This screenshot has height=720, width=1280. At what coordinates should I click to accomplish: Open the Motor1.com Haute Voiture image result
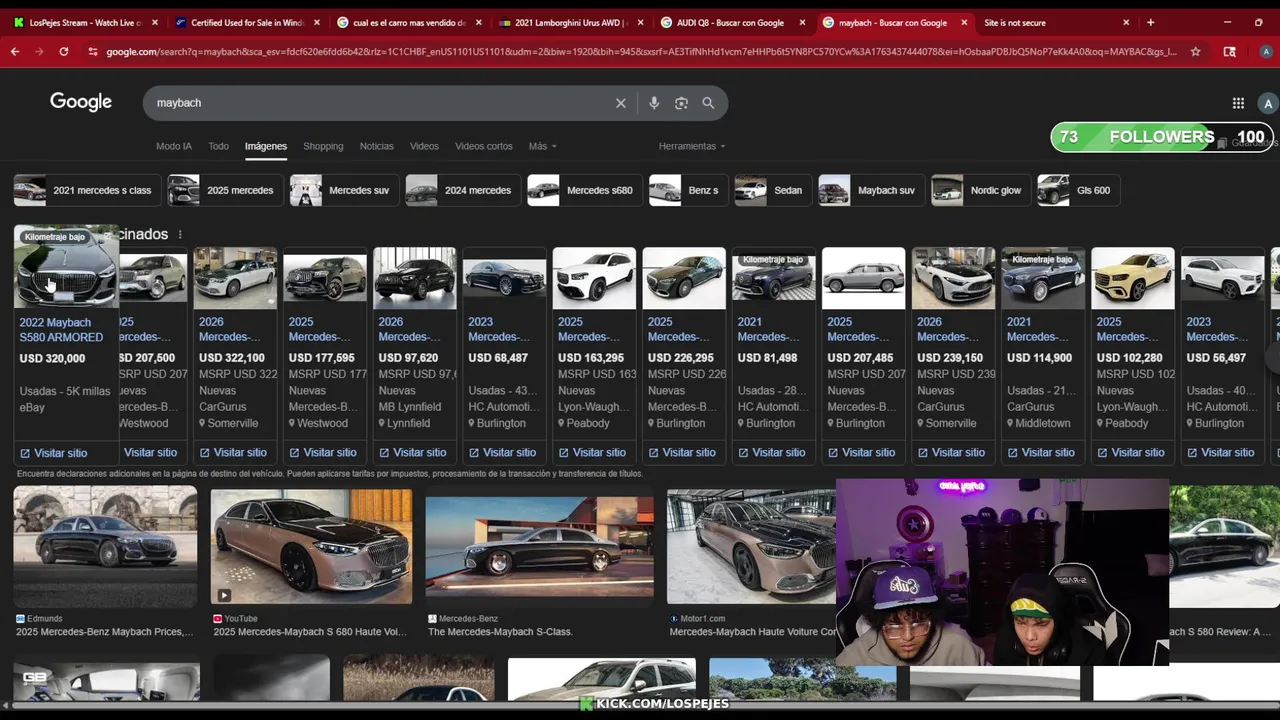click(x=752, y=546)
